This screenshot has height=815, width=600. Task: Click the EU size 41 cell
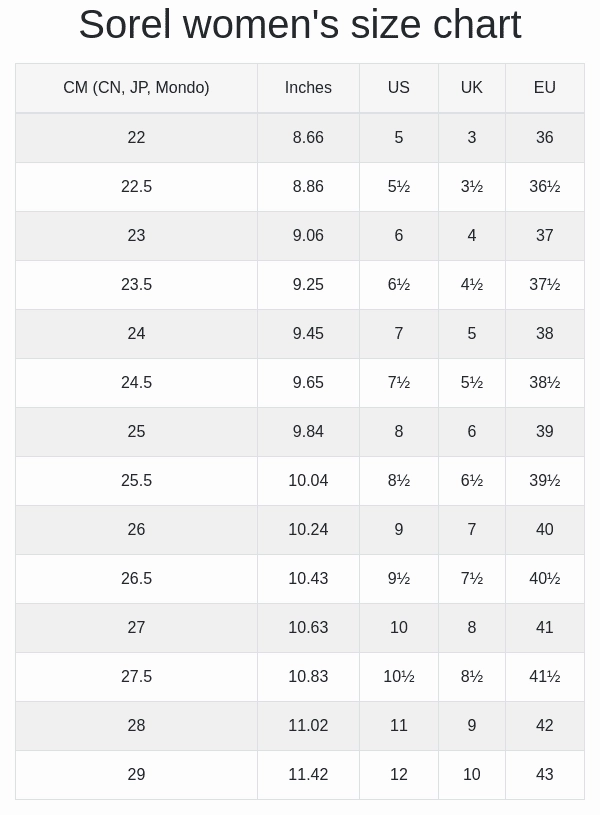pos(544,628)
